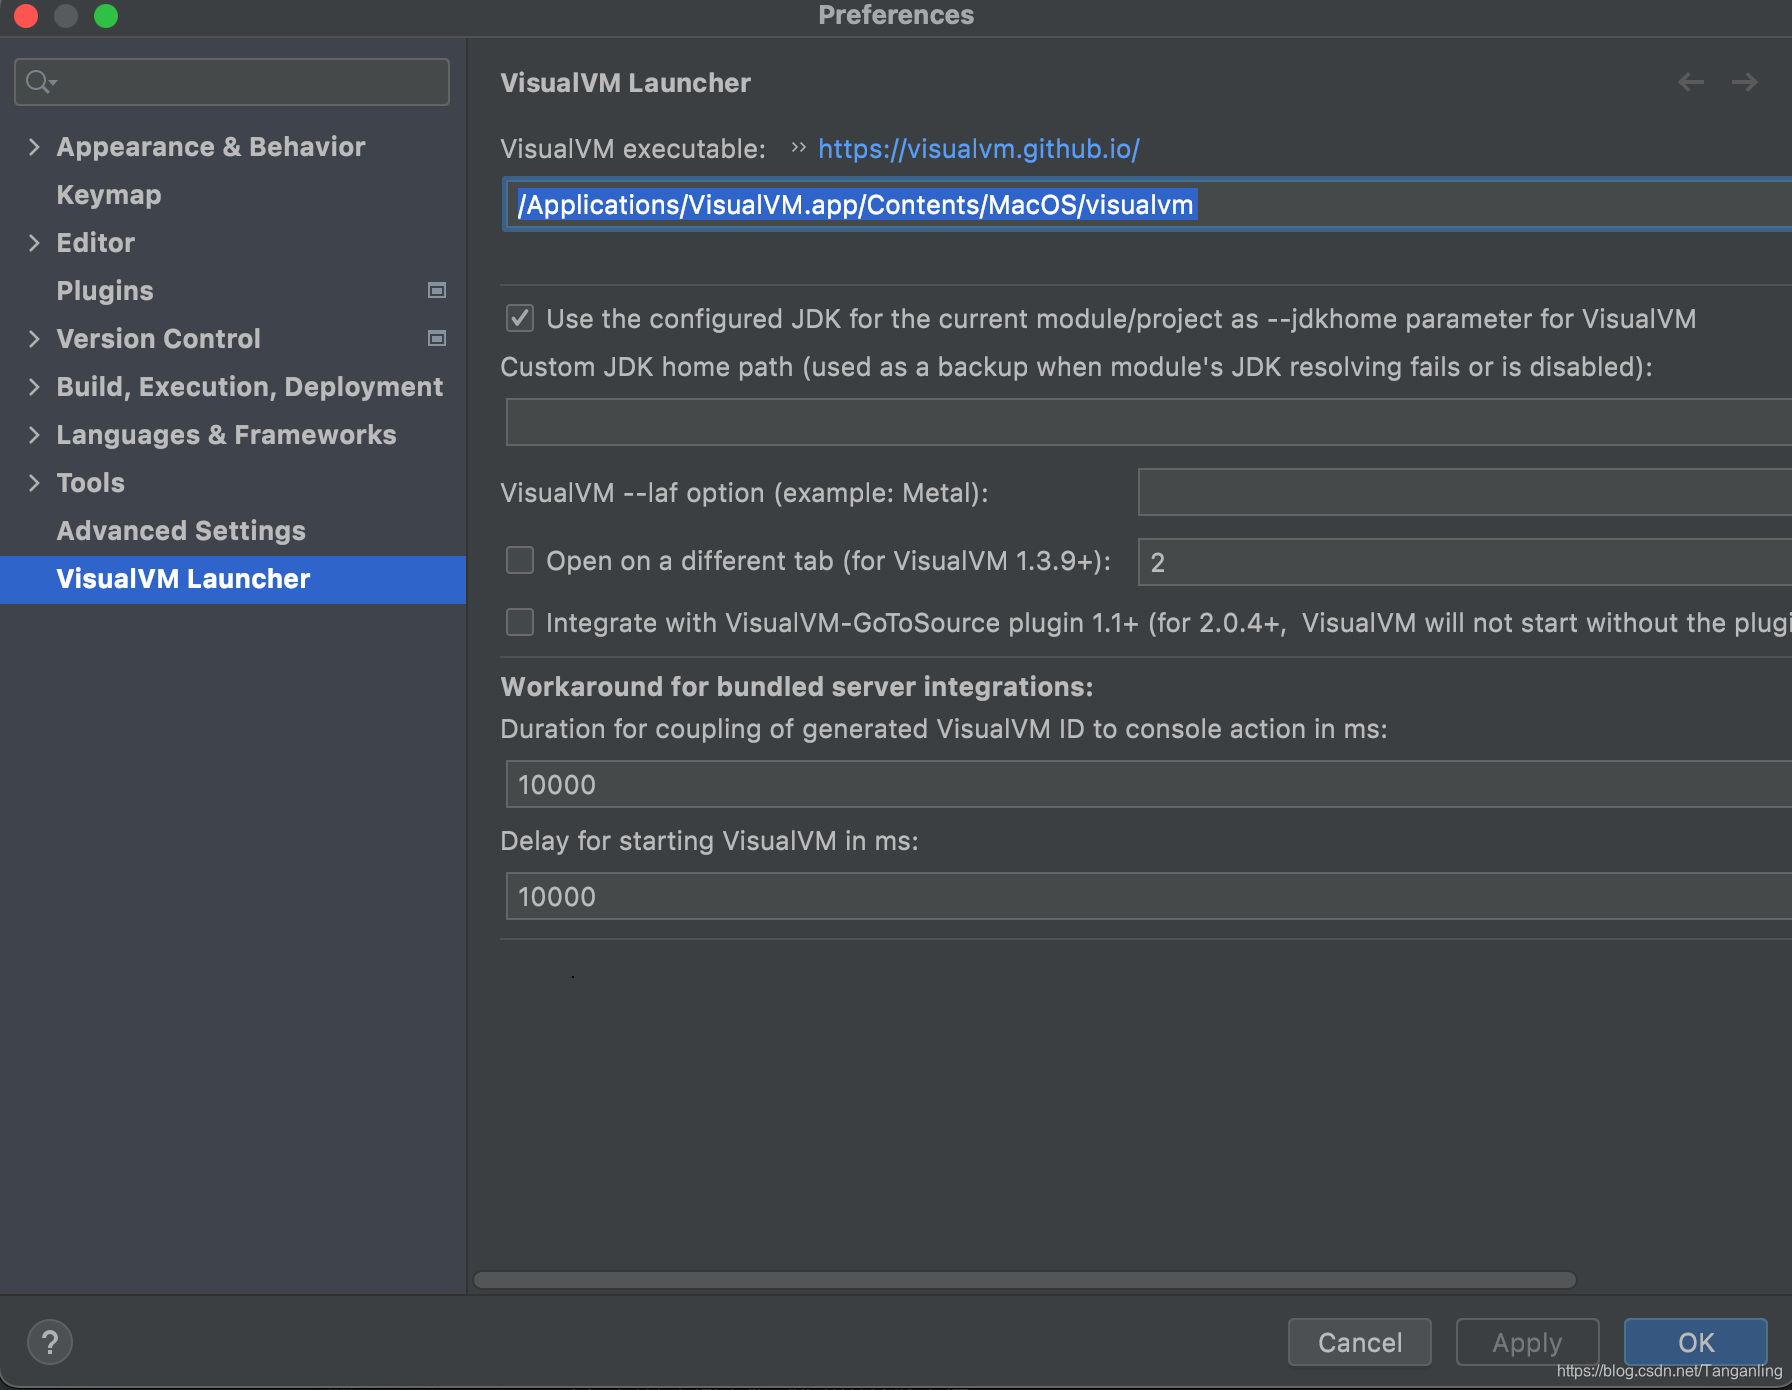Click the search magnifier icon in settings

(40, 82)
